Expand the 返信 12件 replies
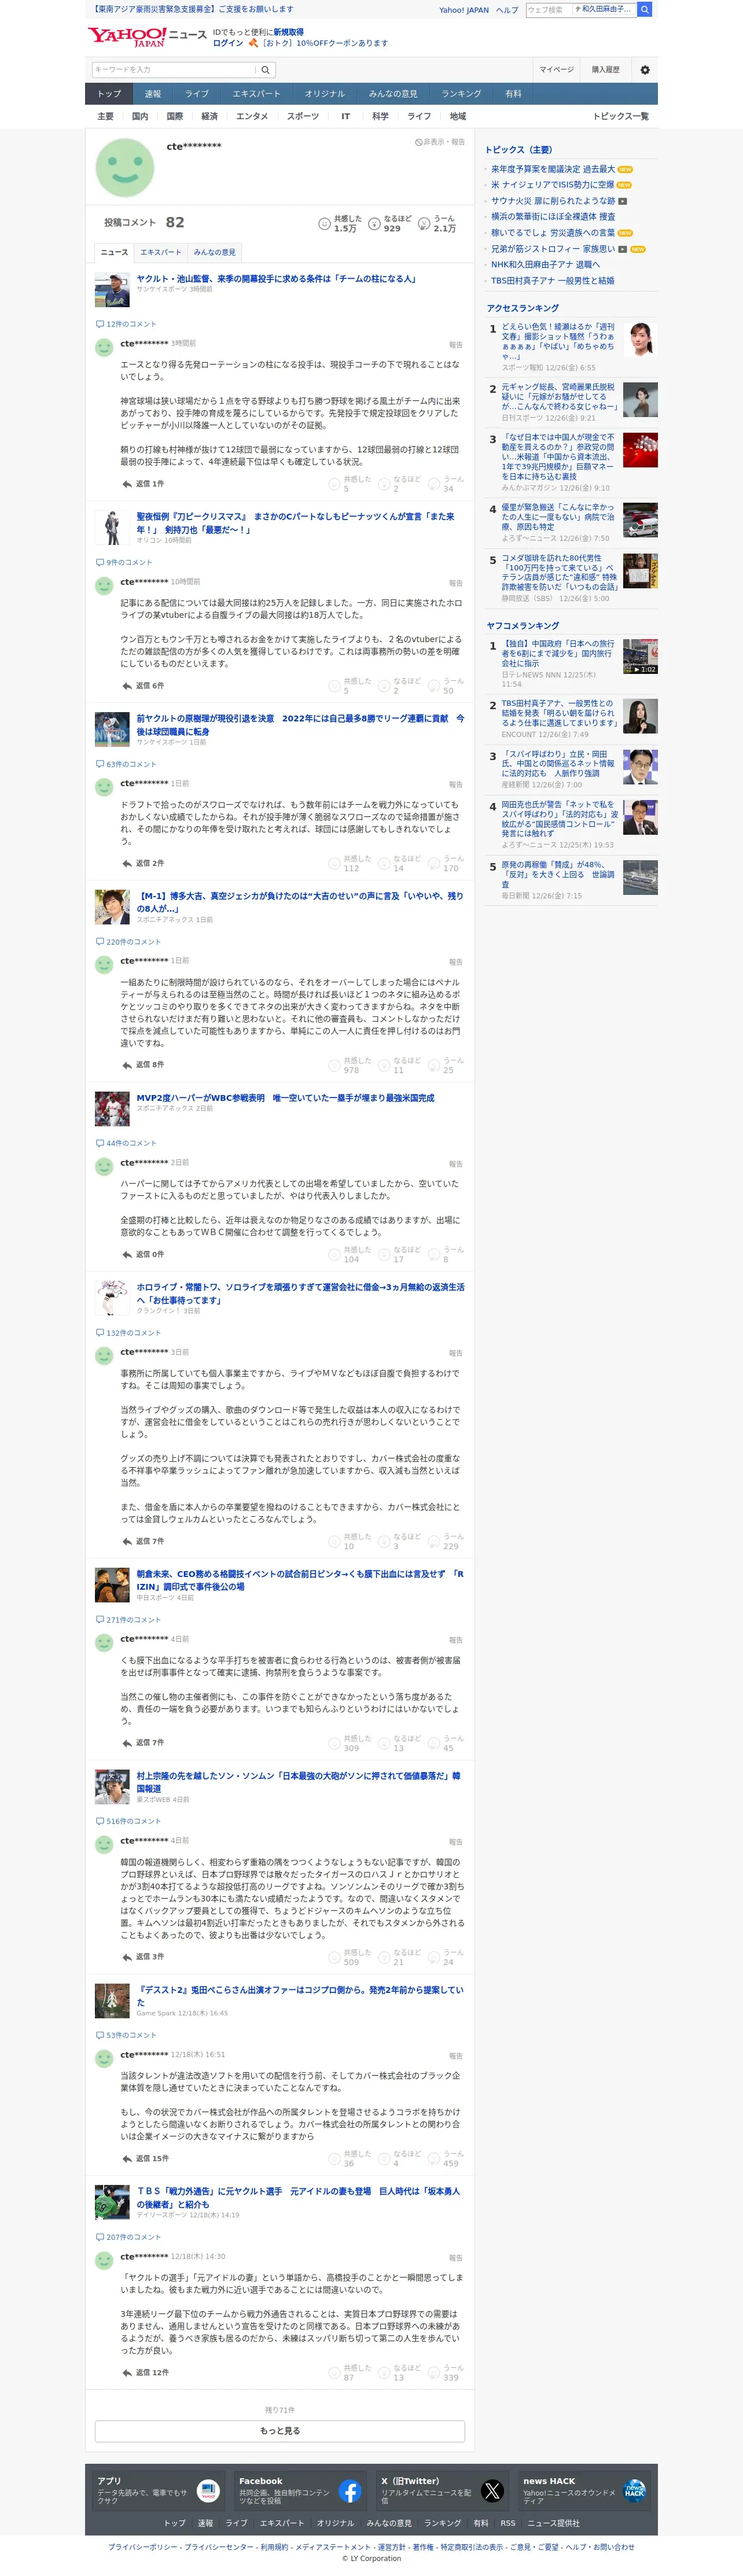The height and width of the screenshot is (2576, 743). click(145, 2372)
